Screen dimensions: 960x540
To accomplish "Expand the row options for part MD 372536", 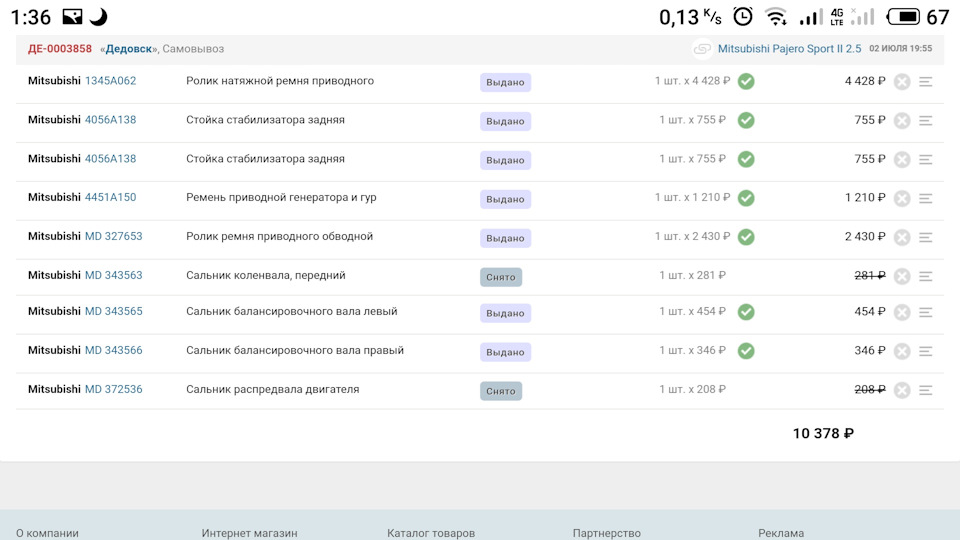I will tap(926, 390).
